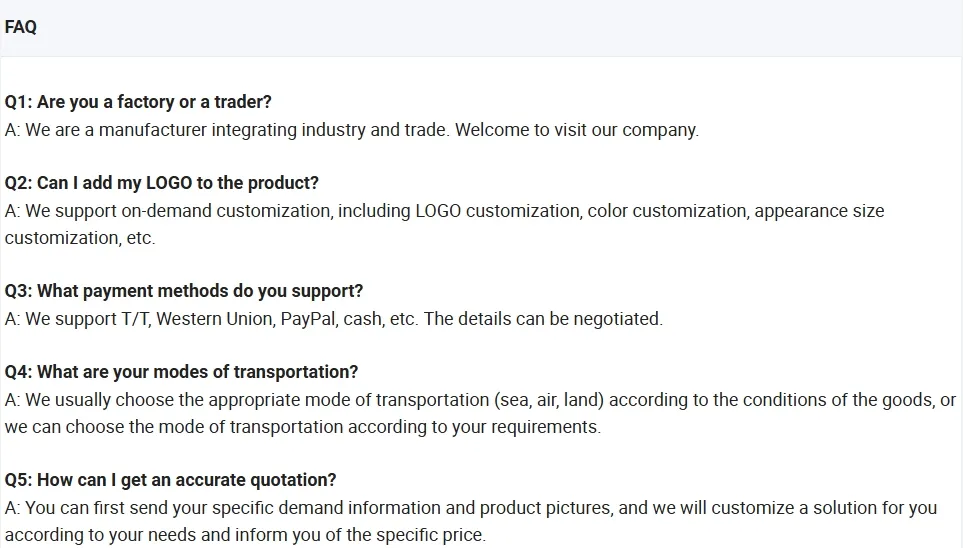Viewport: 963px width, 548px height.
Task: Click the FAQ section heading
Action: pyautogui.click(x=21, y=27)
